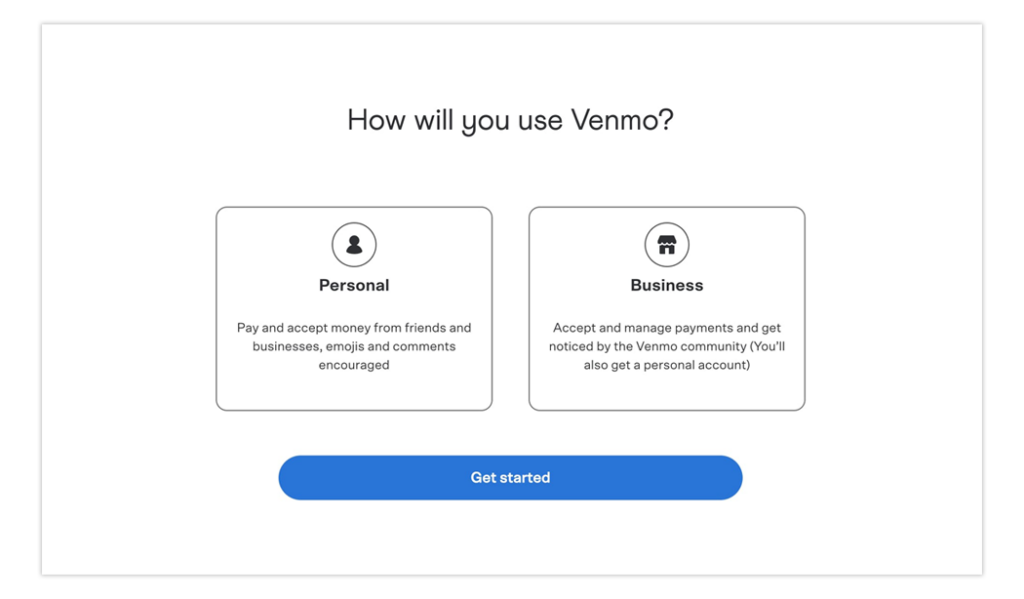Click the "How will you use Venmo?" title
1024x599 pixels.
[x=510, y=120]
